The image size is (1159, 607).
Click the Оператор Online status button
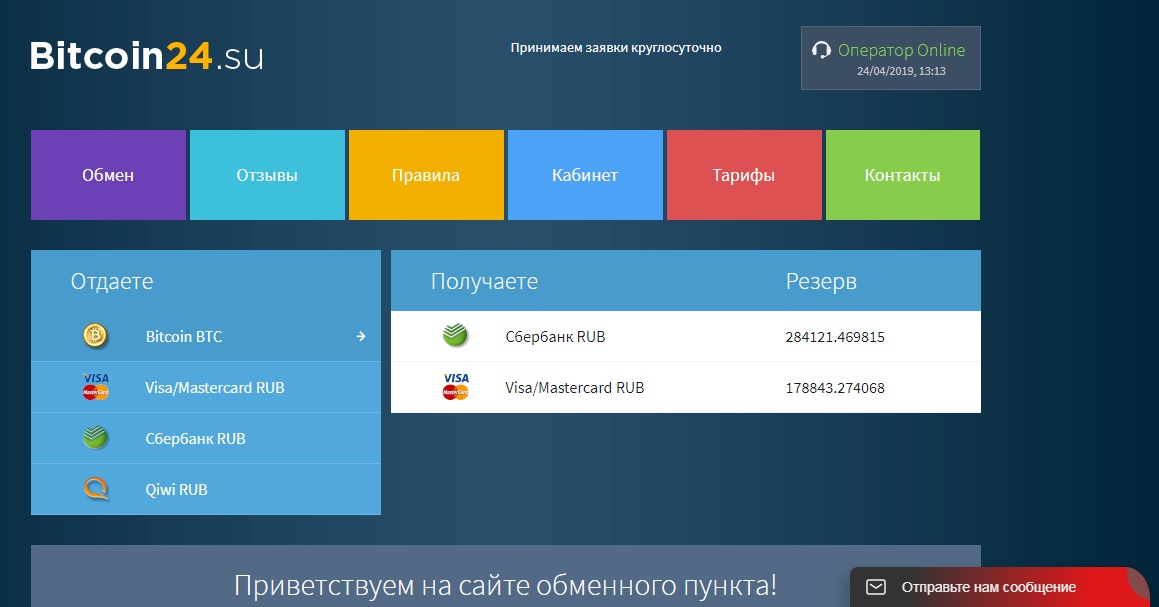(890, 58)
